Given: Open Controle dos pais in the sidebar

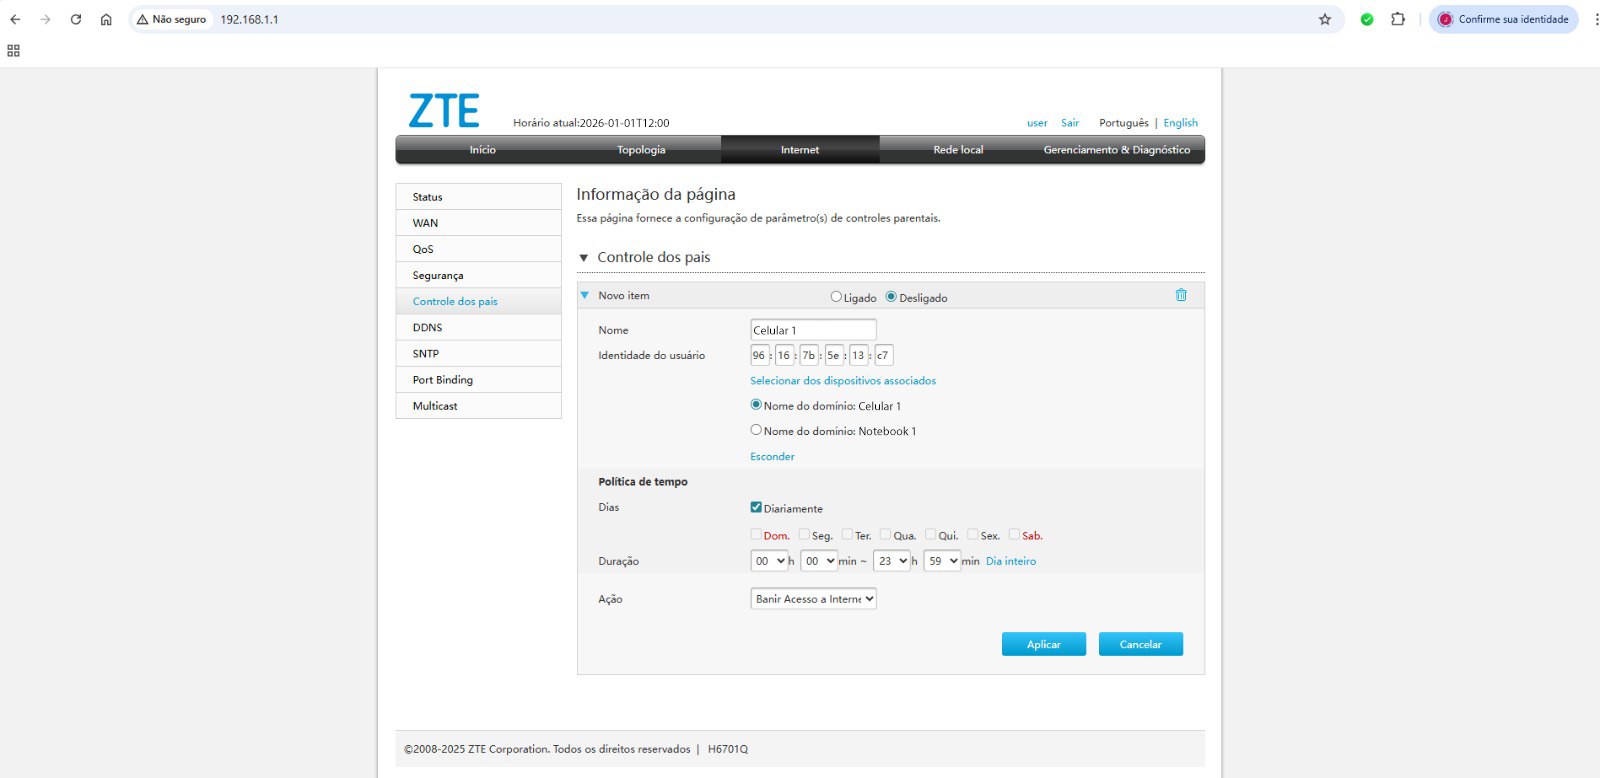Looking at the screenshot, I should click(478, 301).
